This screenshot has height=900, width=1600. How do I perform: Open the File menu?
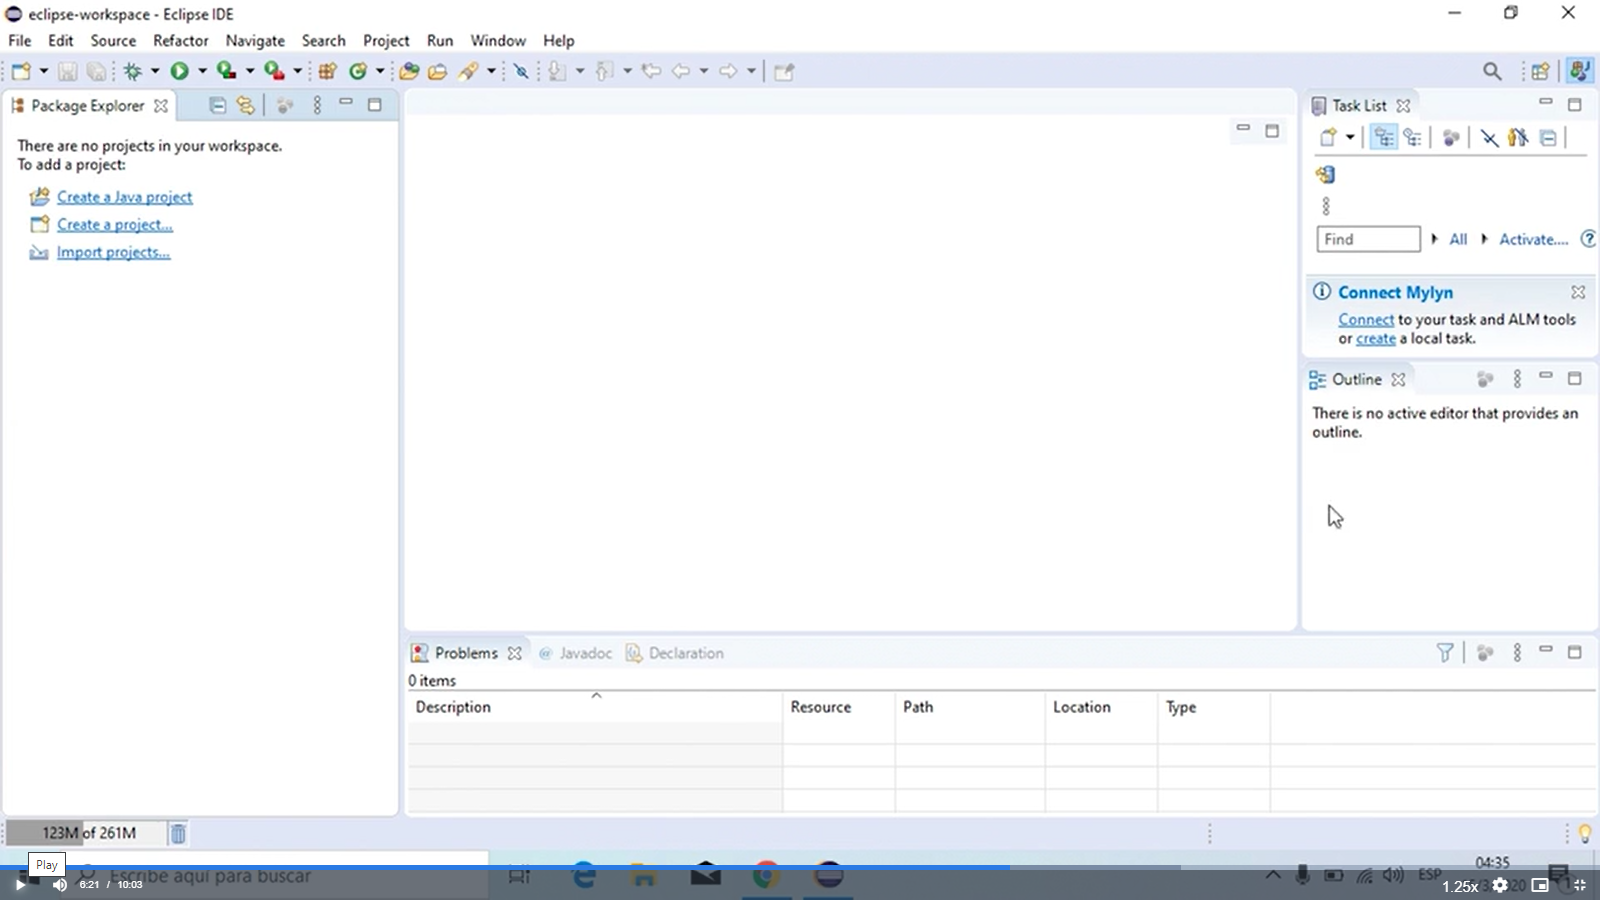click(20, 41)
